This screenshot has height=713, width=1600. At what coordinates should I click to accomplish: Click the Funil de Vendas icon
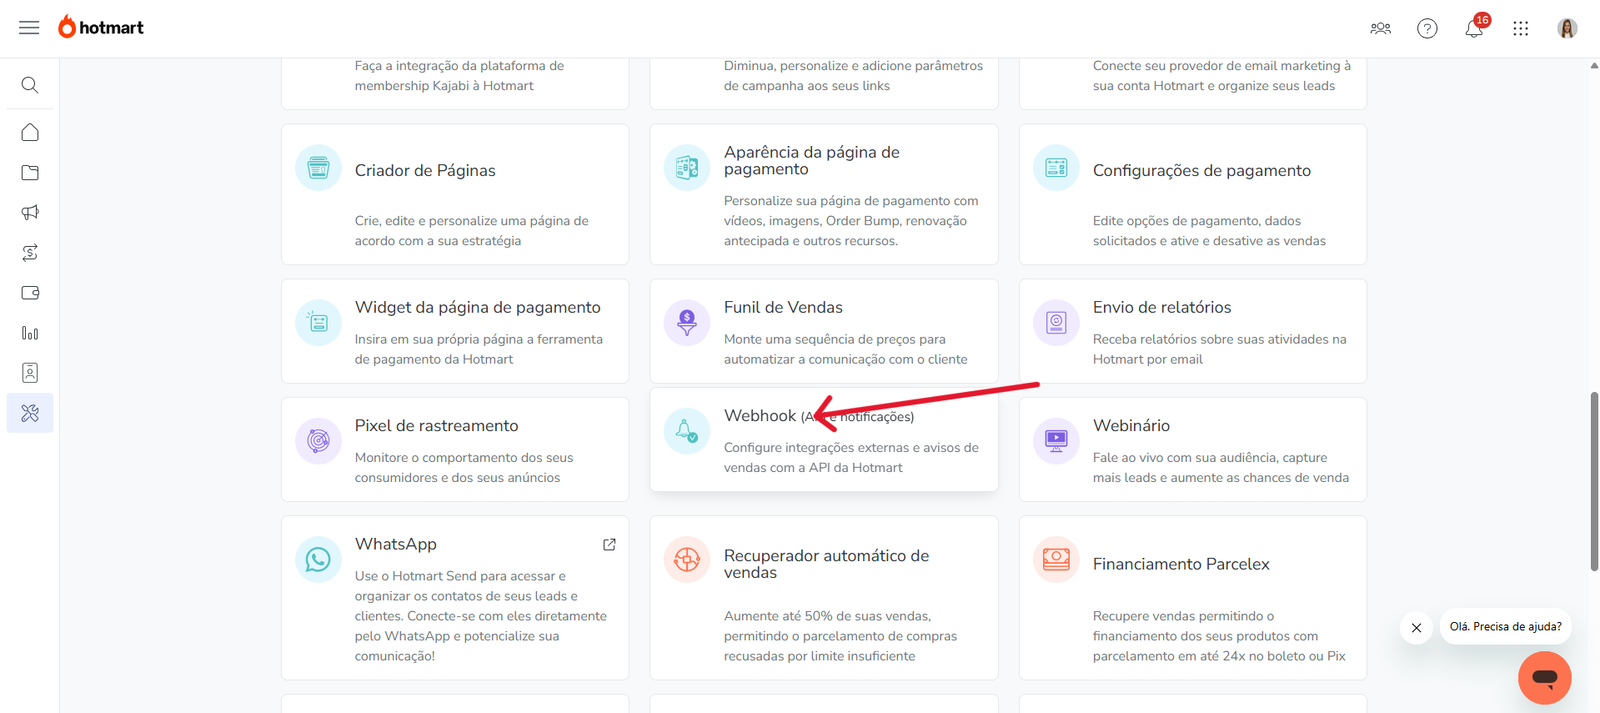click(x=687, y=322)
